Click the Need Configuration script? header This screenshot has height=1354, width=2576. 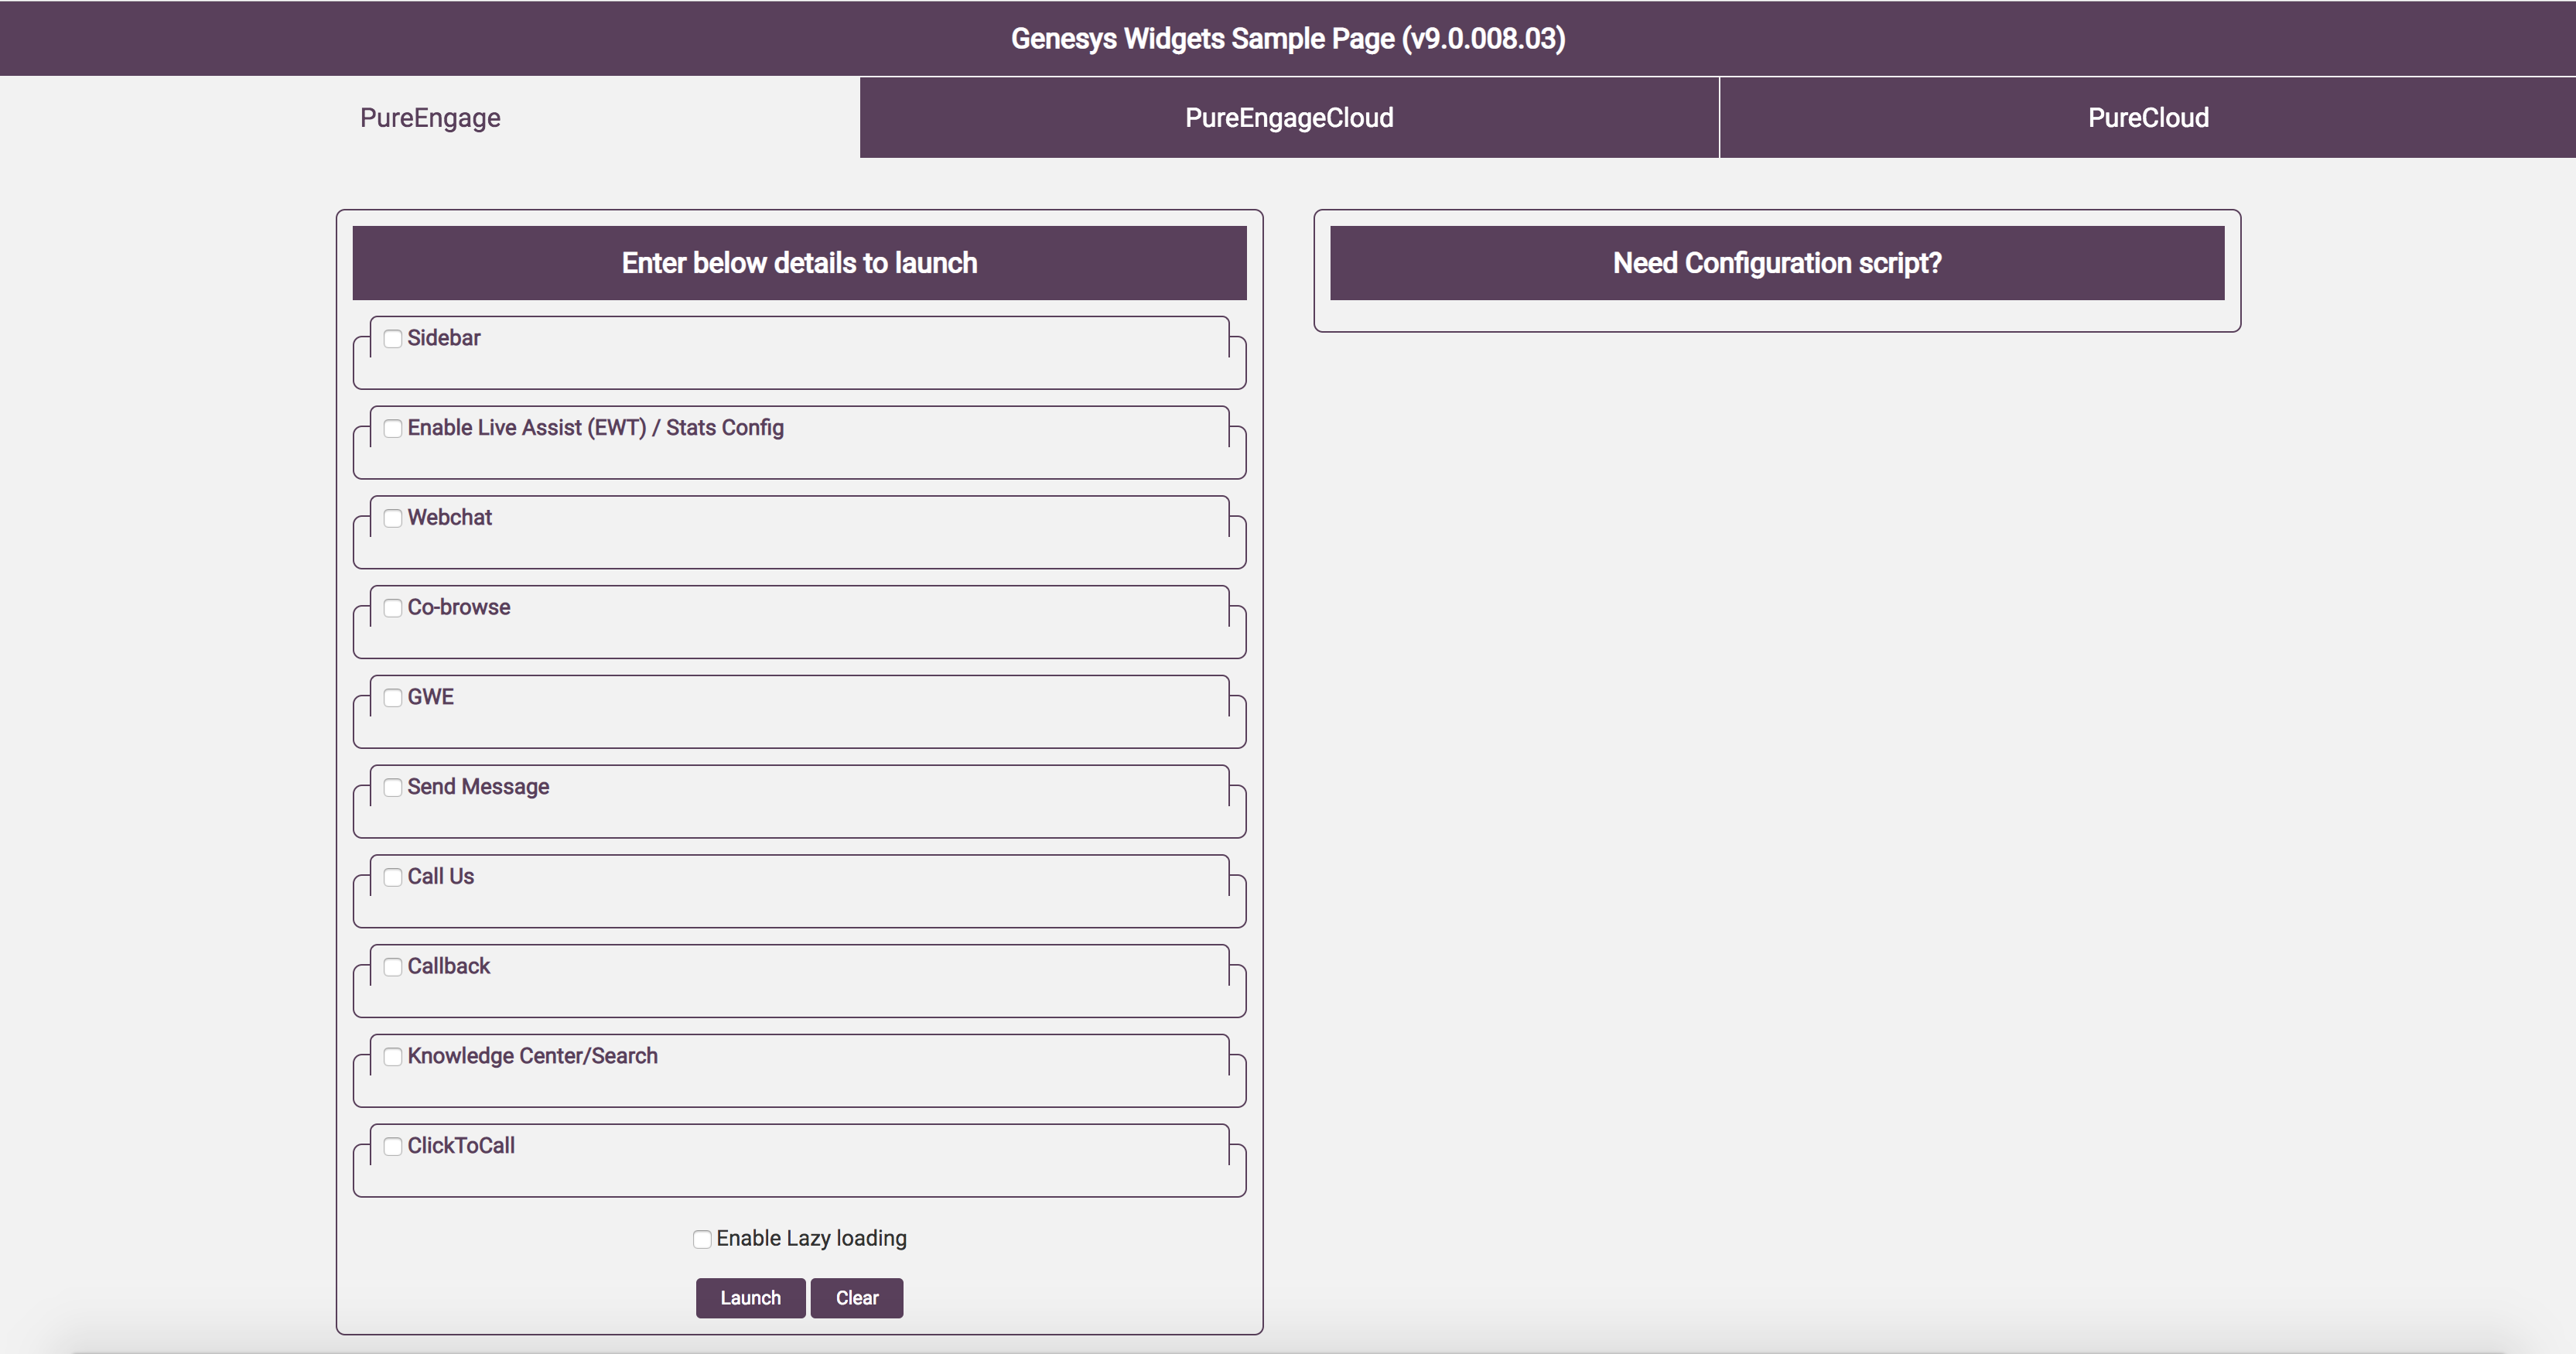pyautogui.click(x=1776, y=263)
